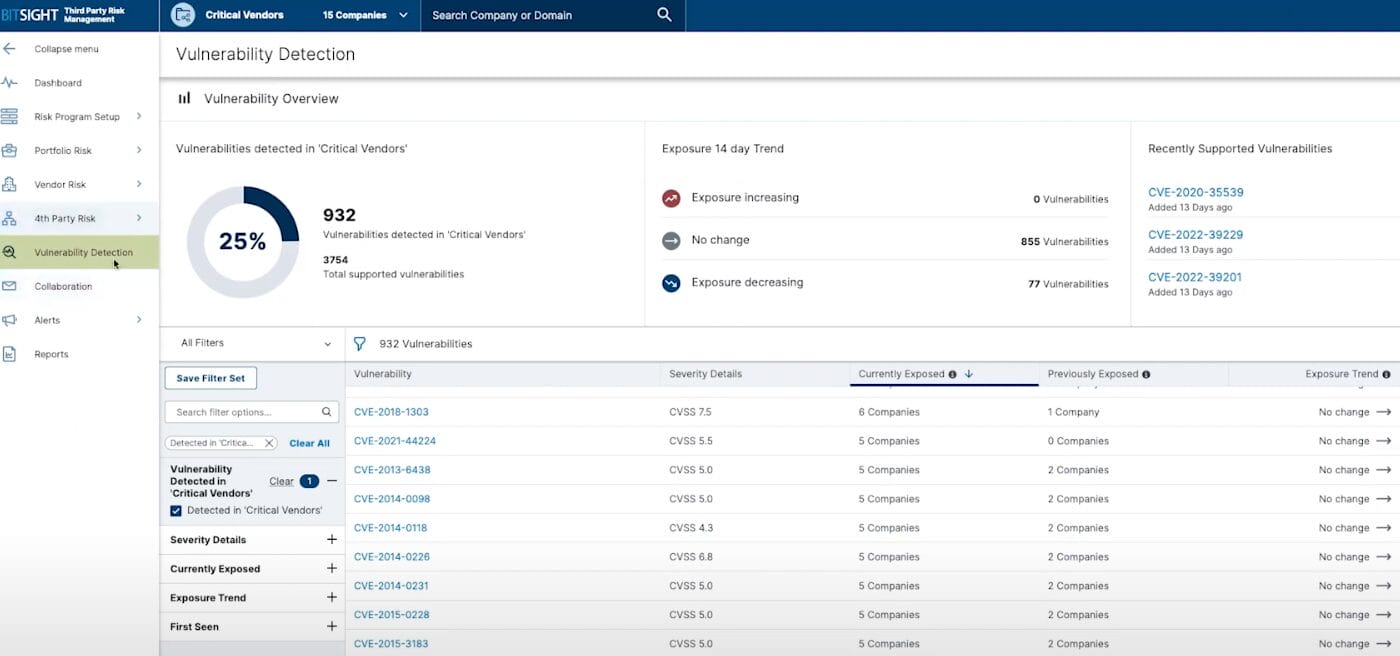This screenshot has width=1400, height=656.
Task: Click the 25% donut chart
Action: 243,242
